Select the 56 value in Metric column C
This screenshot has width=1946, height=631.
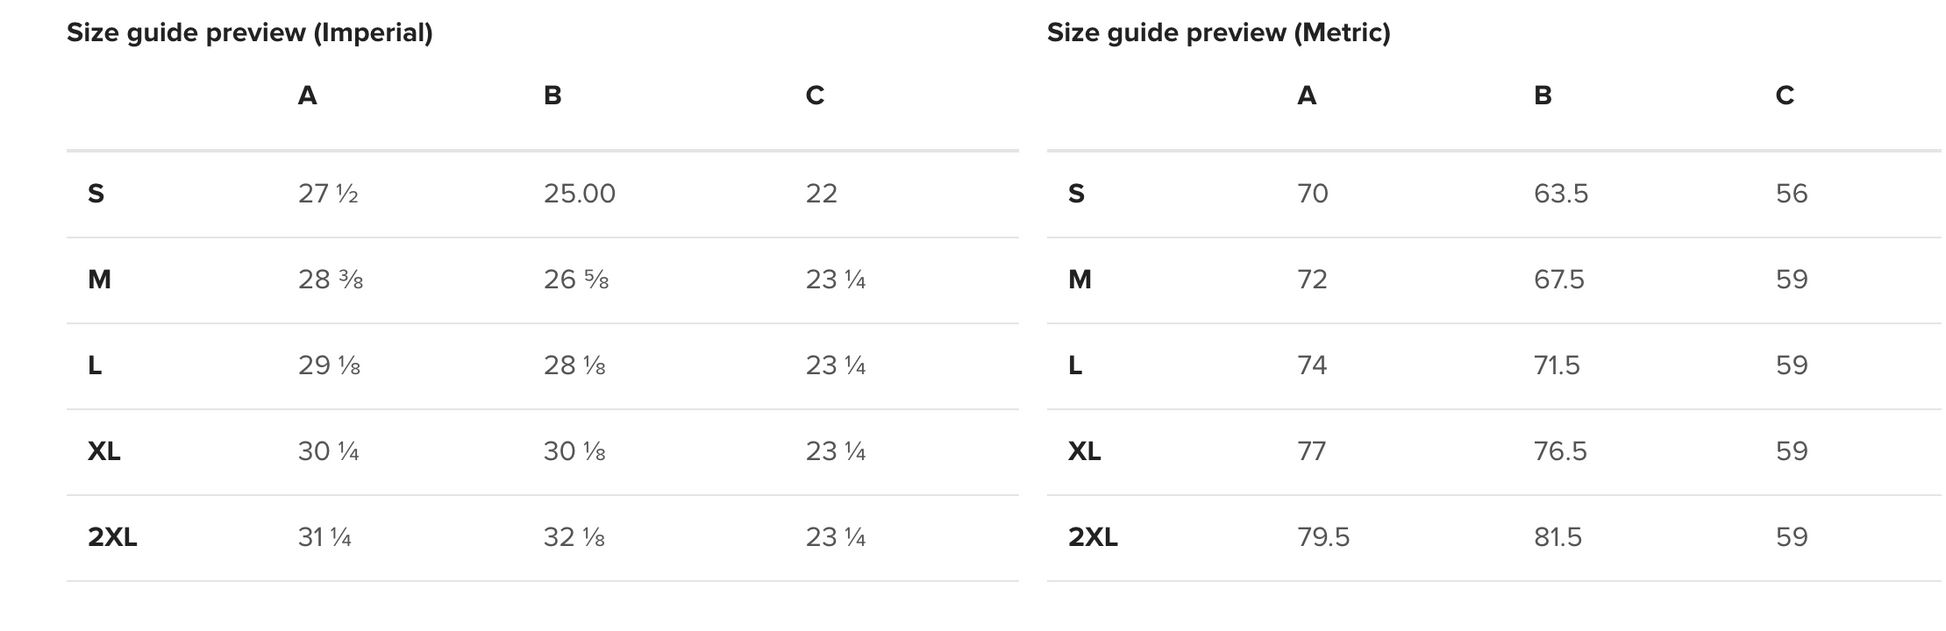click(x=1791, y=194)
